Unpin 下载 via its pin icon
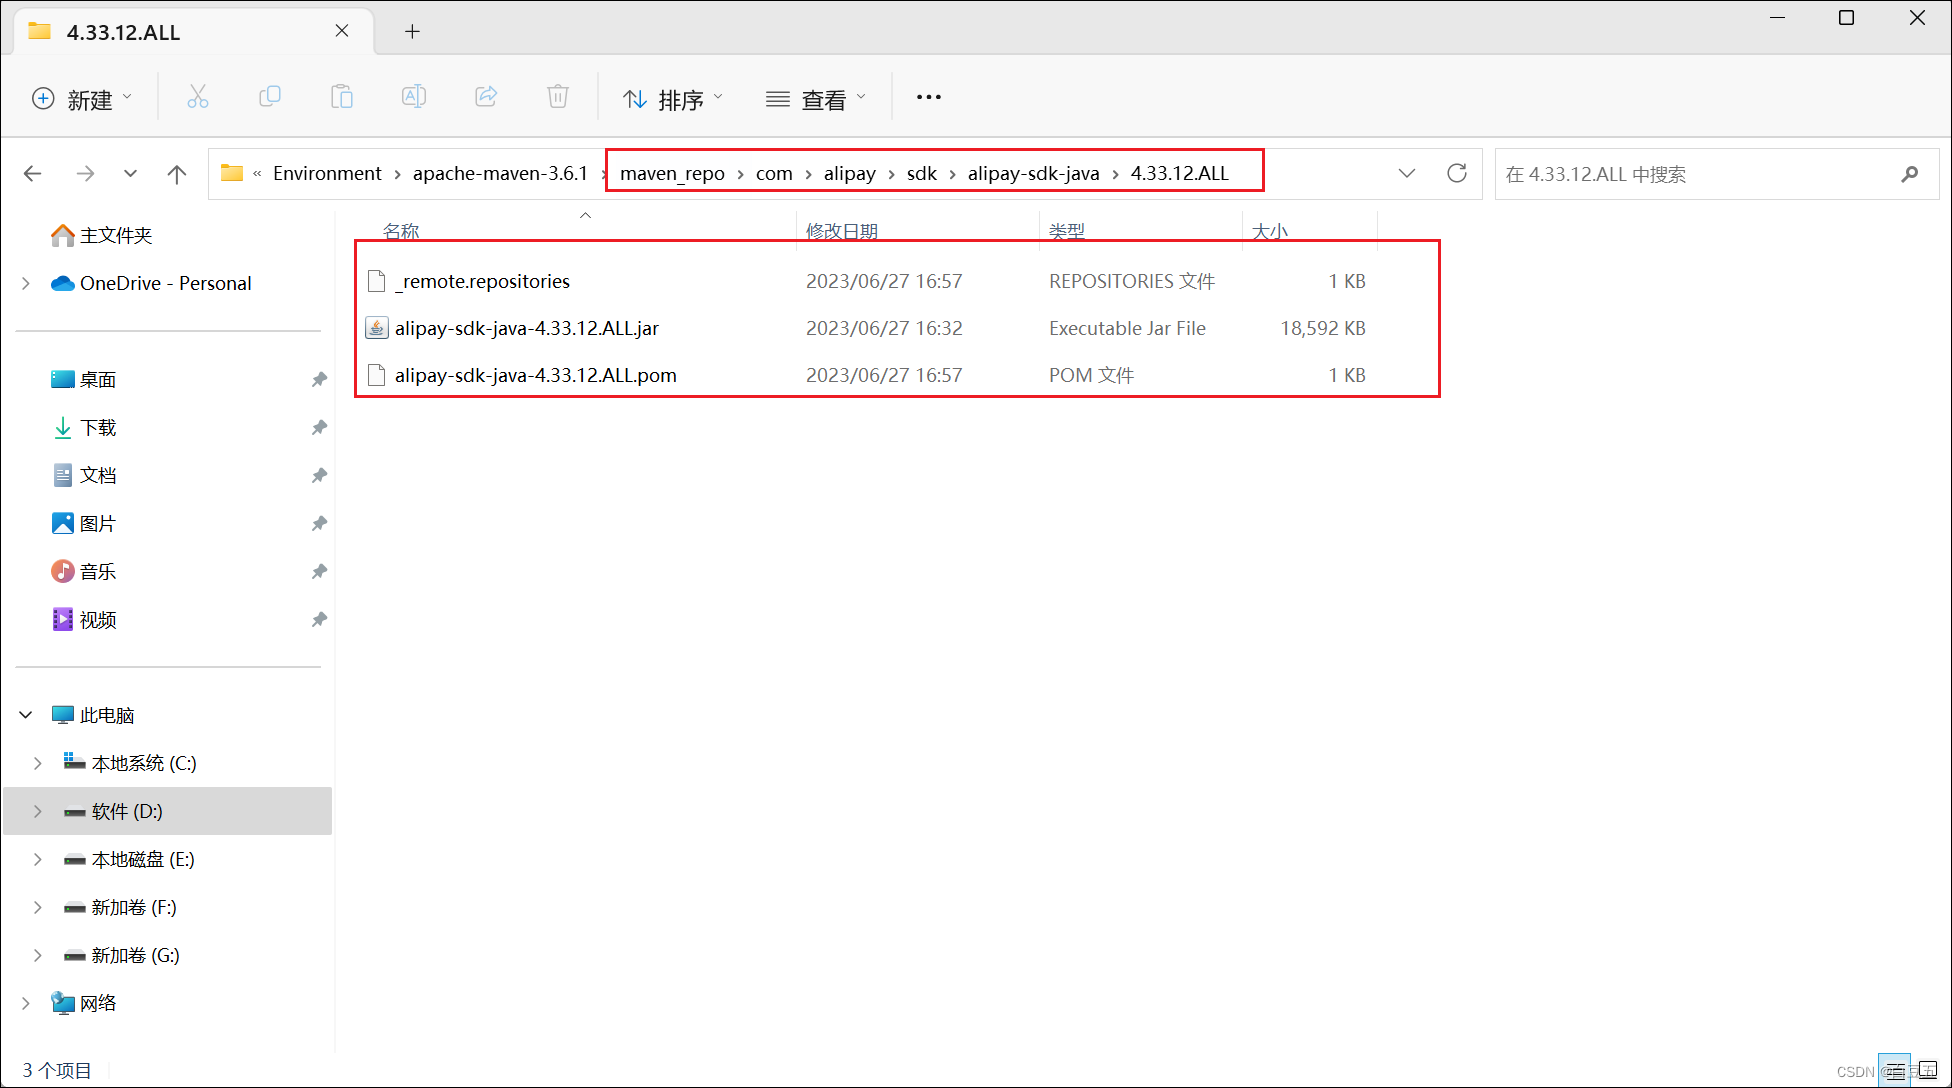1952x1088 pixels. point(319,427)
